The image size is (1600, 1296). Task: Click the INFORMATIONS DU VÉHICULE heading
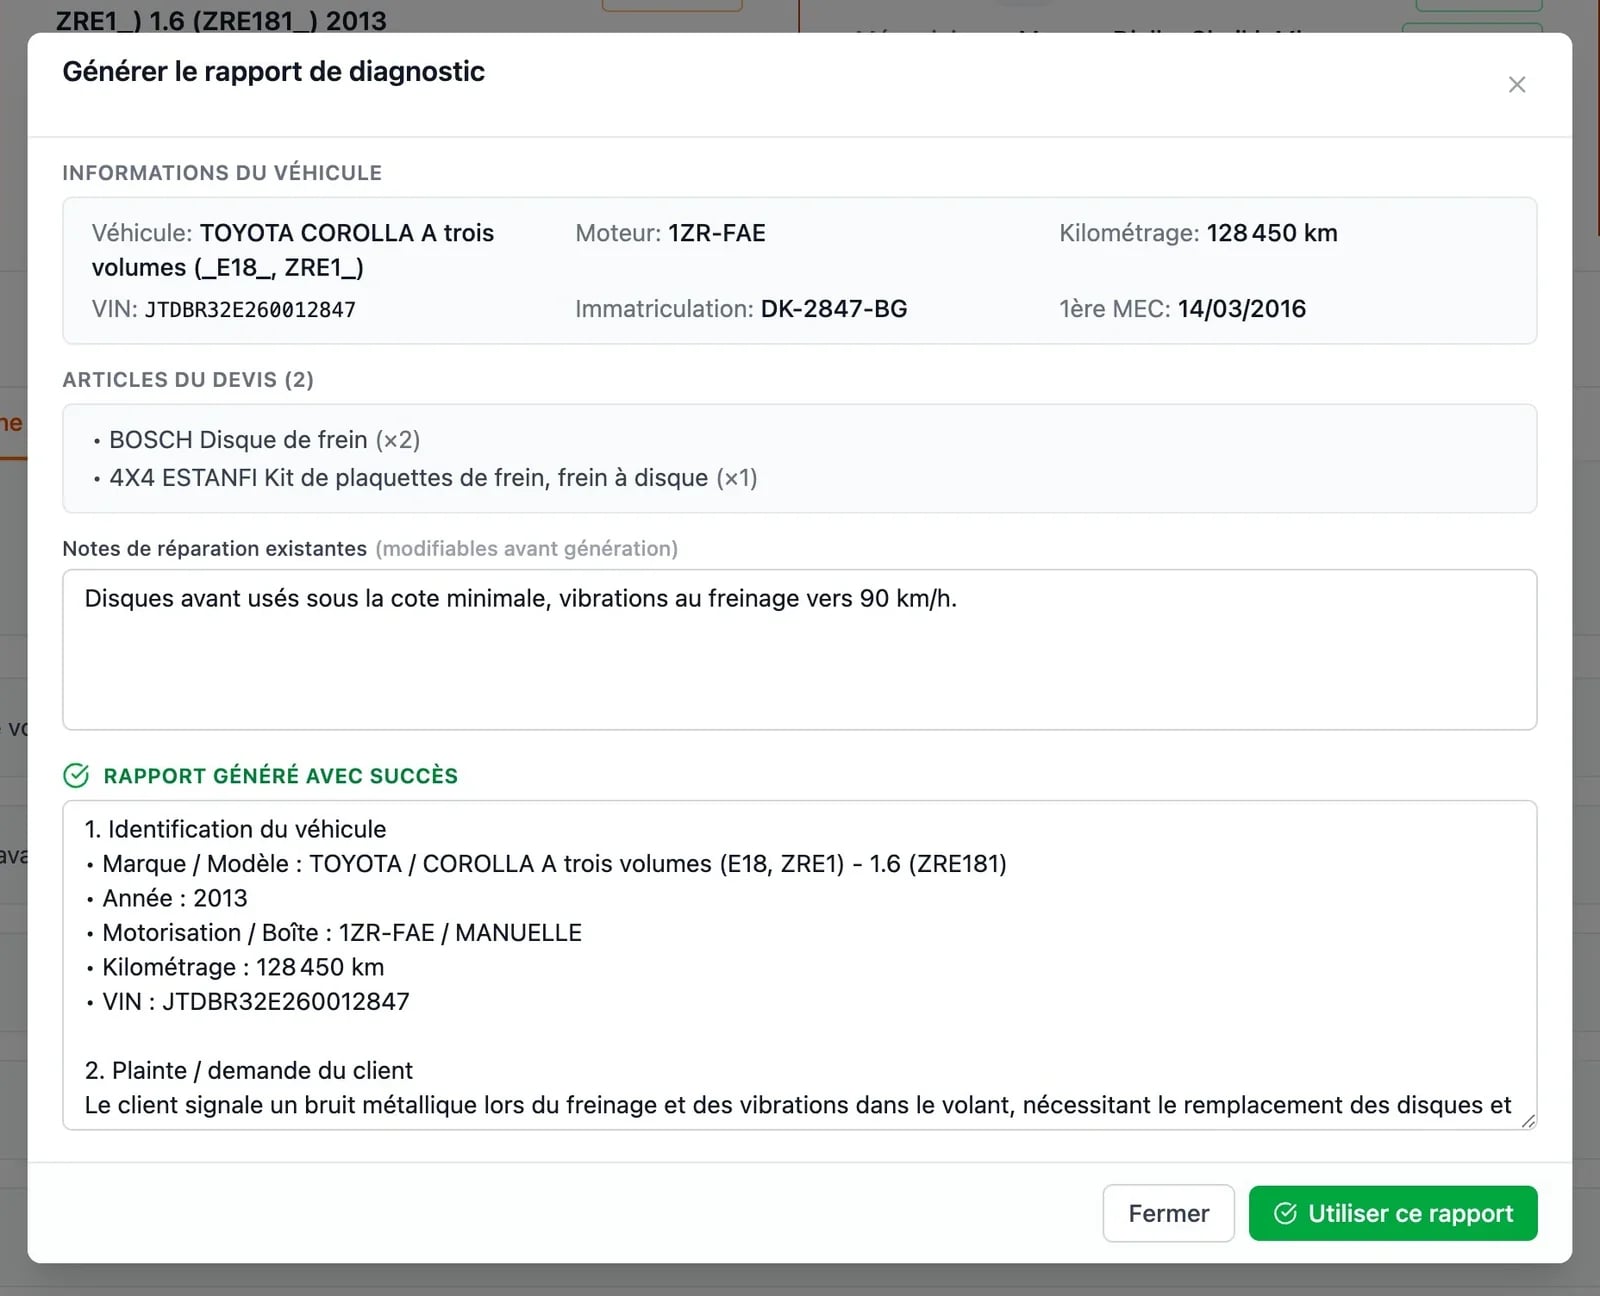pyautogui.click(x=222, y=173)
